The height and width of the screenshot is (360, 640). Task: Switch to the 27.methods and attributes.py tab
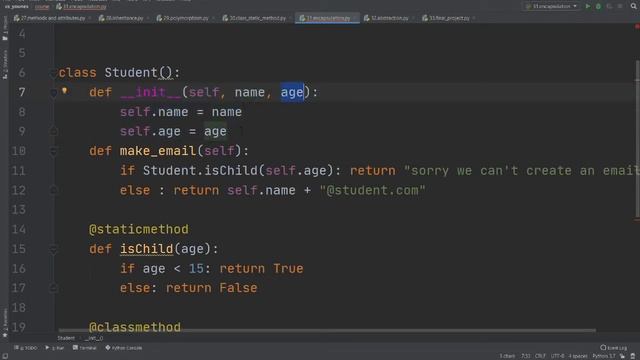pos(53,18)
